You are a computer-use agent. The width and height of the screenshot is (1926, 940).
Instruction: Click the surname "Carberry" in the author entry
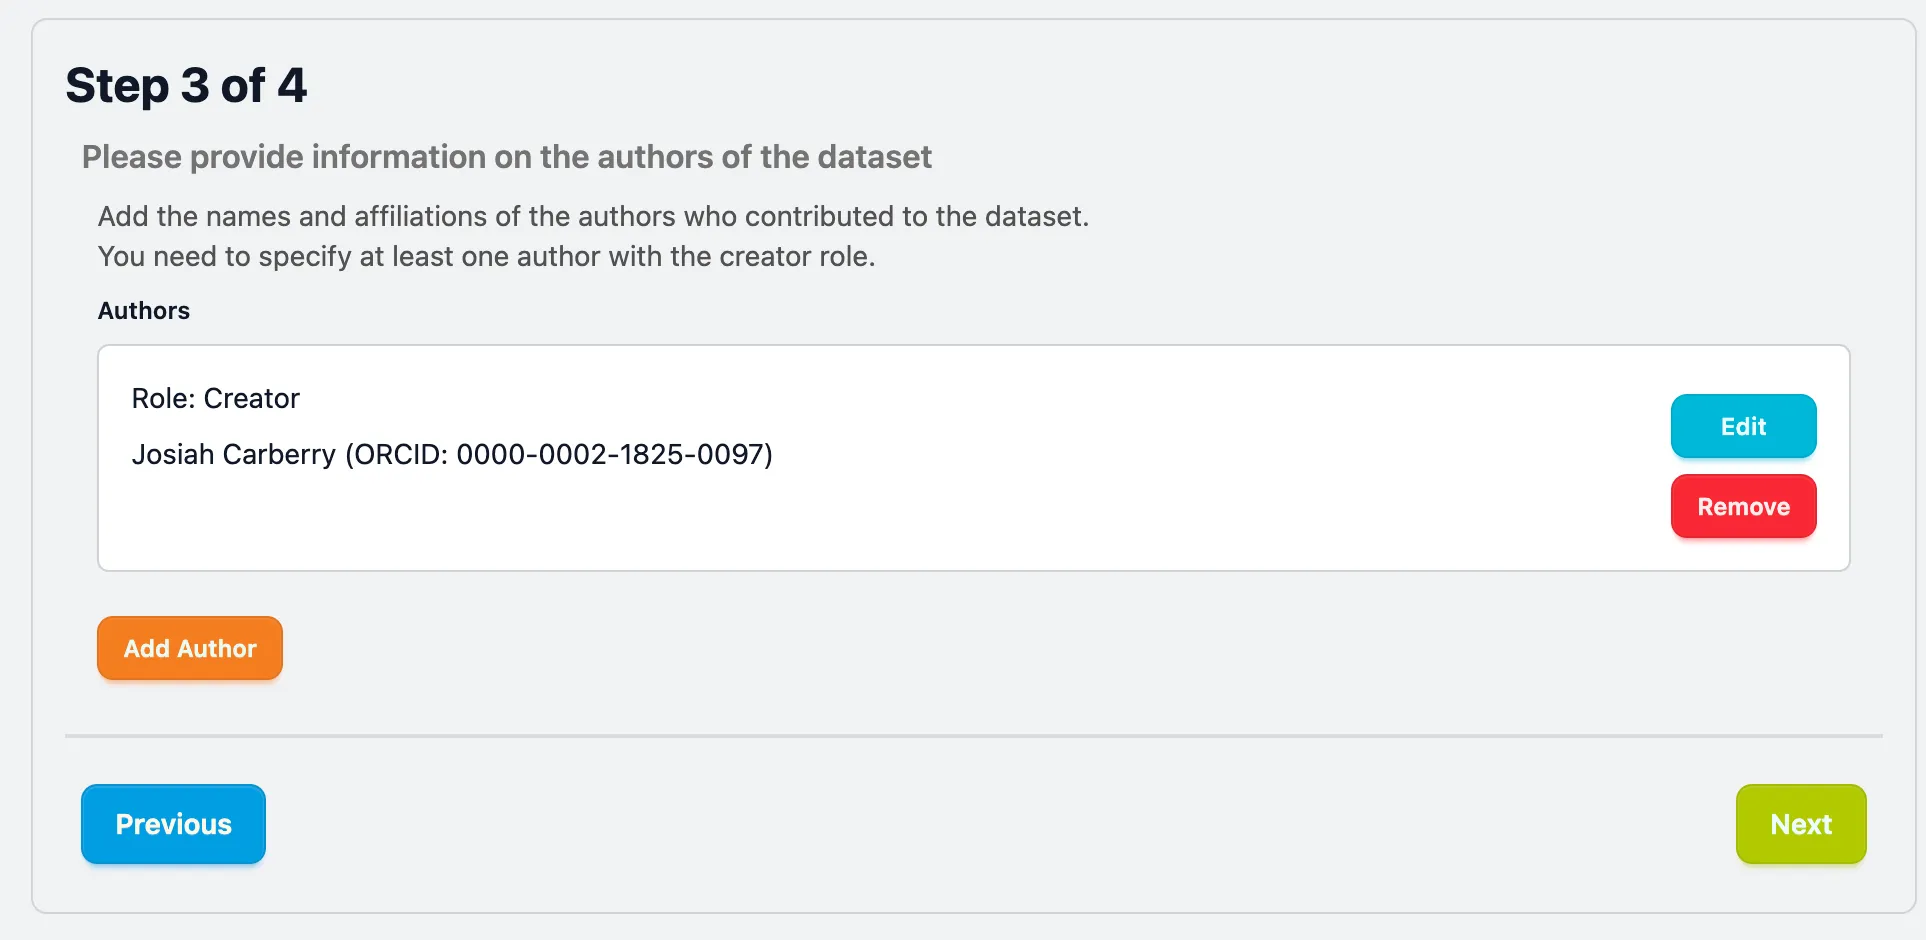pyautogui.click(x=279, y=455)
